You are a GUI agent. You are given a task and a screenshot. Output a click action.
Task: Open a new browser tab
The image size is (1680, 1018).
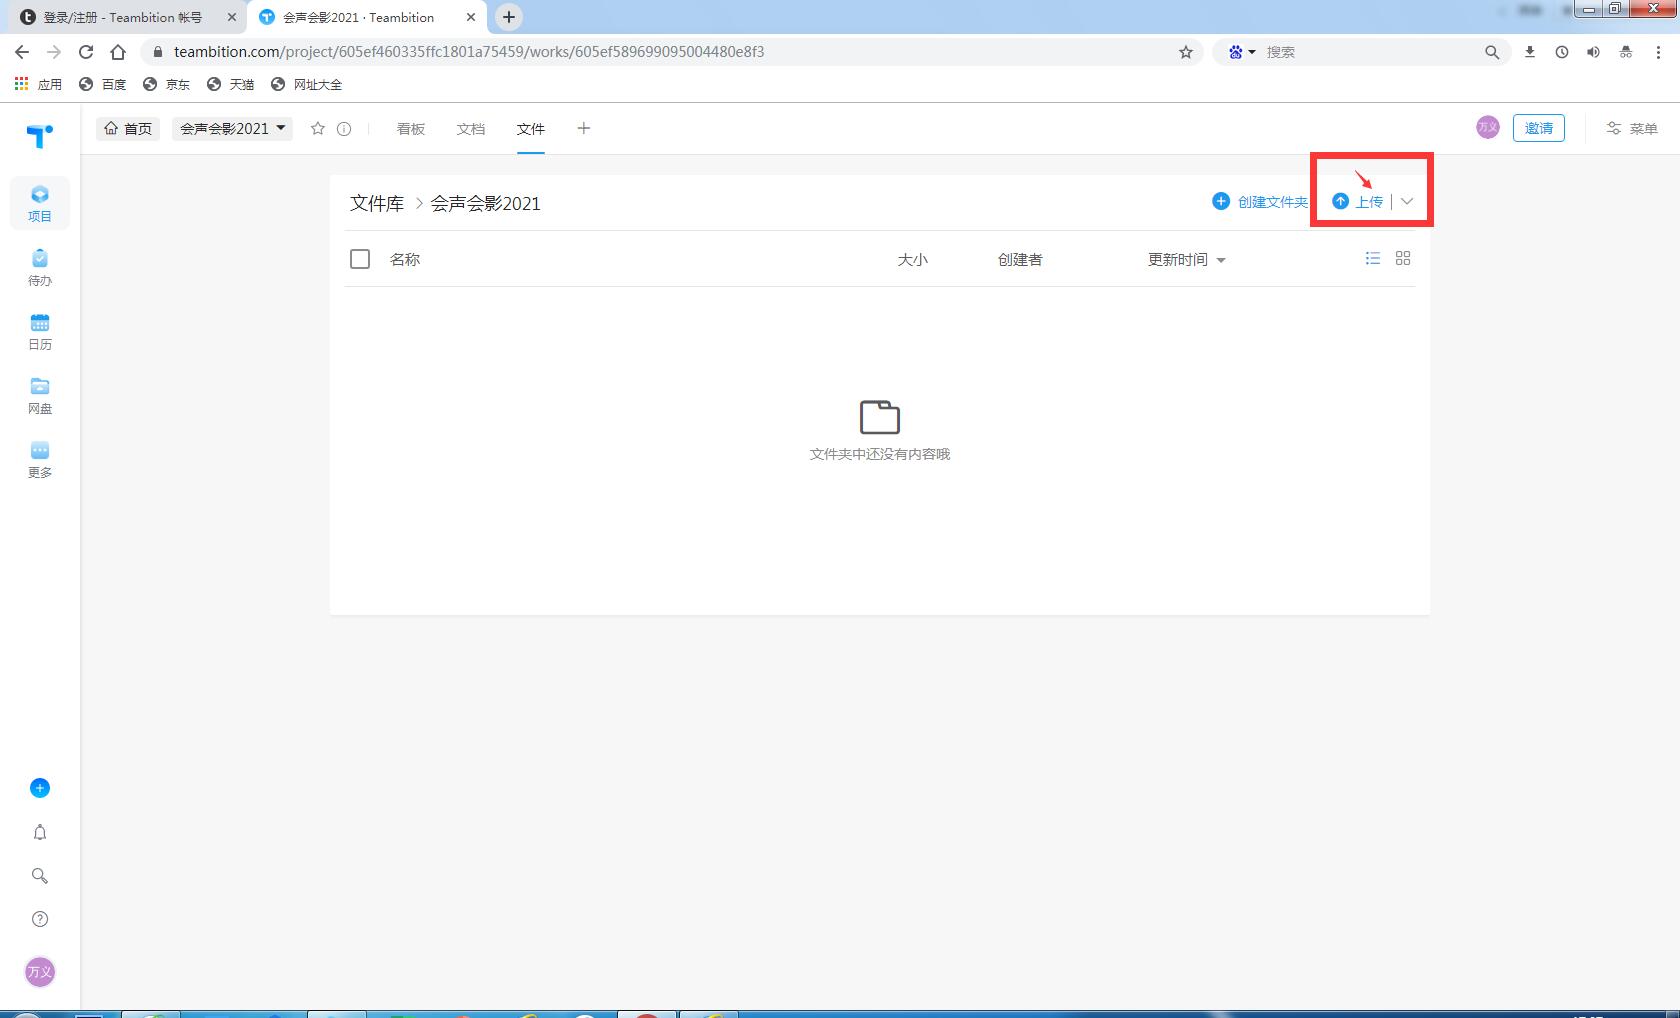[x=509, y=17]
